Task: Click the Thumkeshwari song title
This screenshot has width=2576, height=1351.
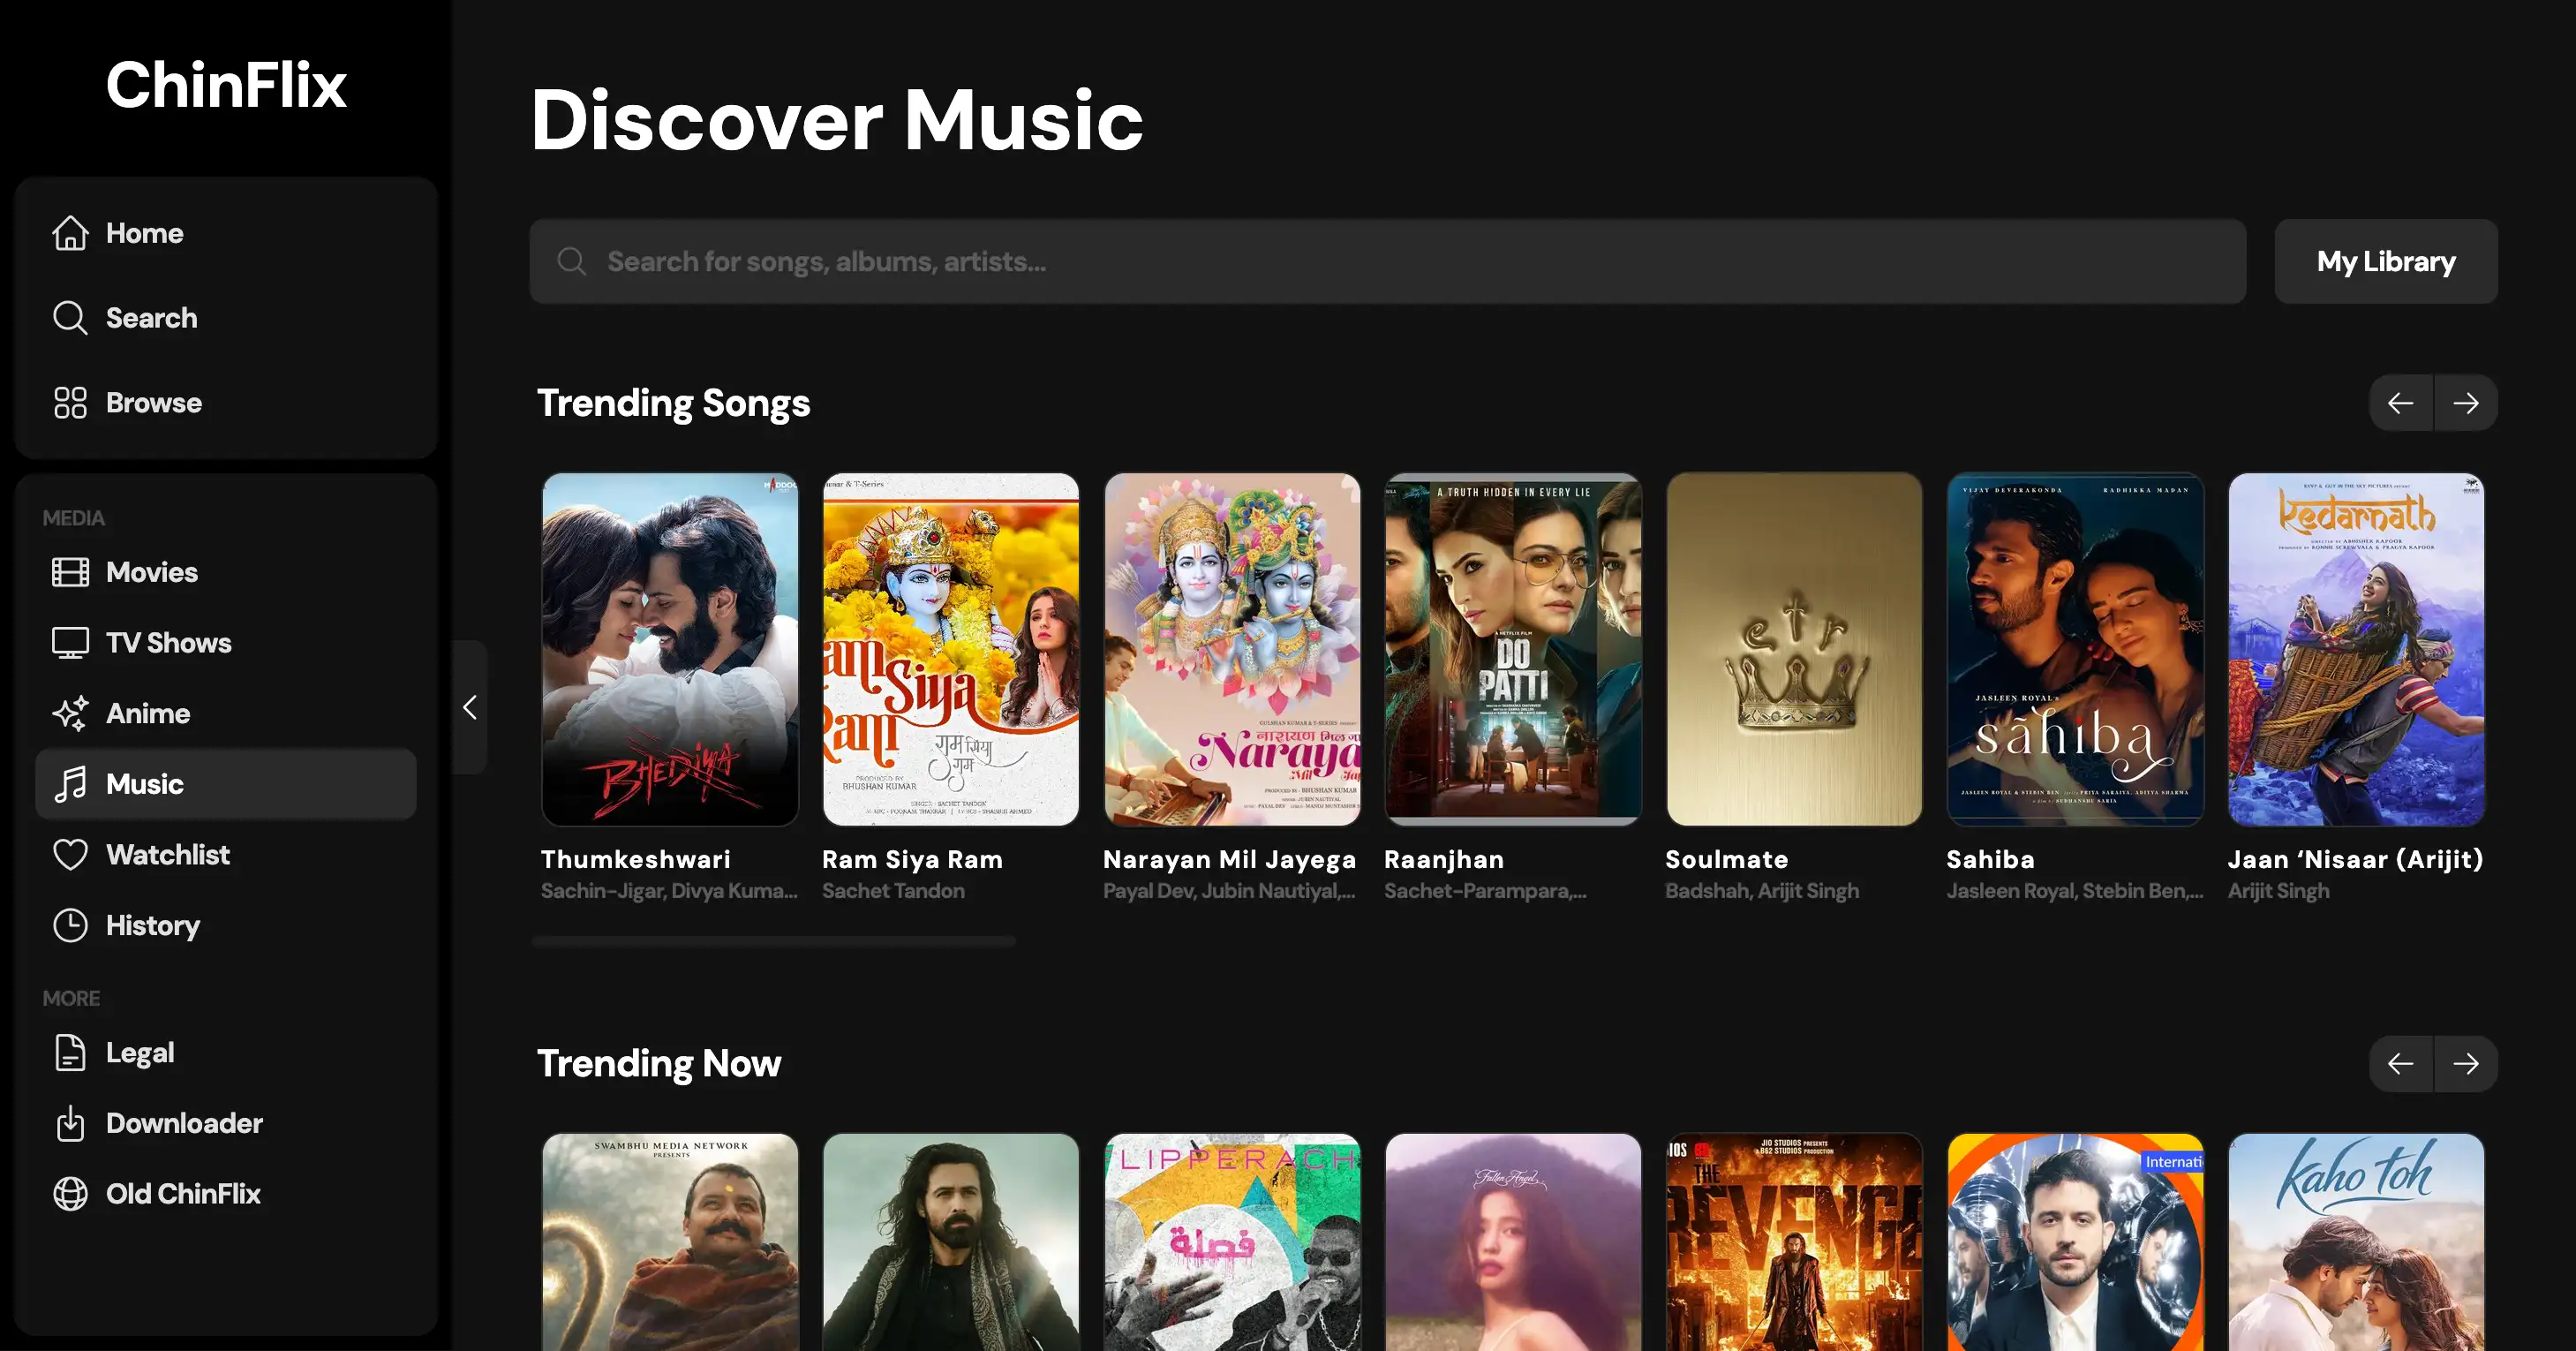Action: pos(636,859)
